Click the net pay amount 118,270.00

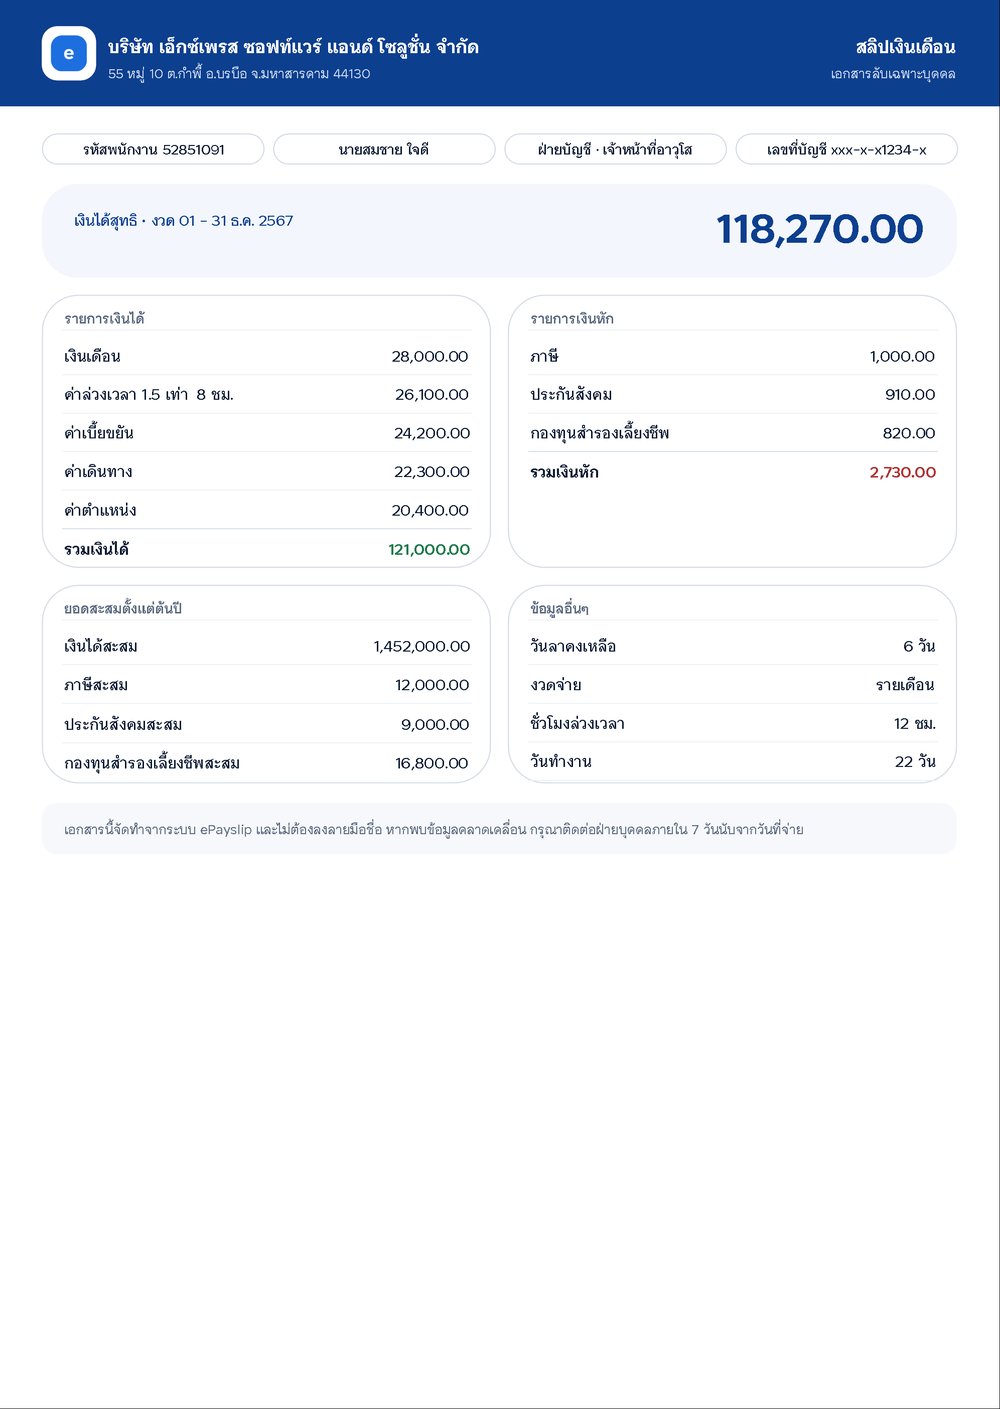(x=820, y=229)
